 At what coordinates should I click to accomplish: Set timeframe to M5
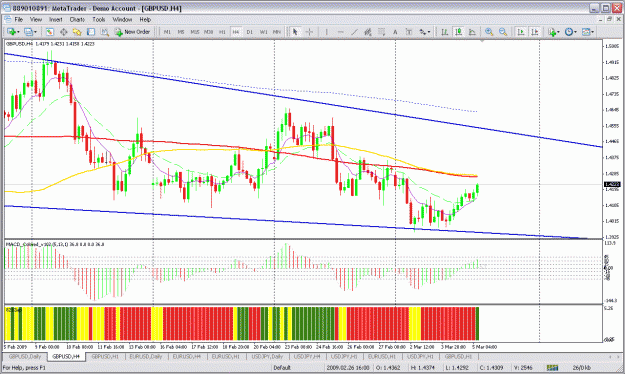(x=181, y=32)
